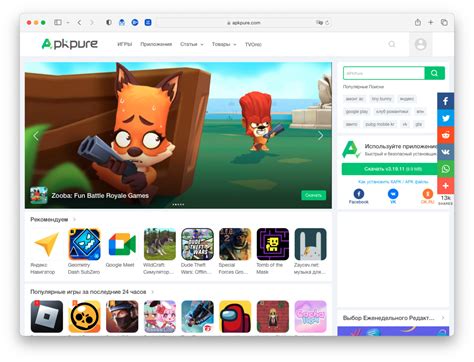Viewport: 474px width, 362px height.
Task: Open Yandex Navigator app icon
Action: tap(47, 244)
